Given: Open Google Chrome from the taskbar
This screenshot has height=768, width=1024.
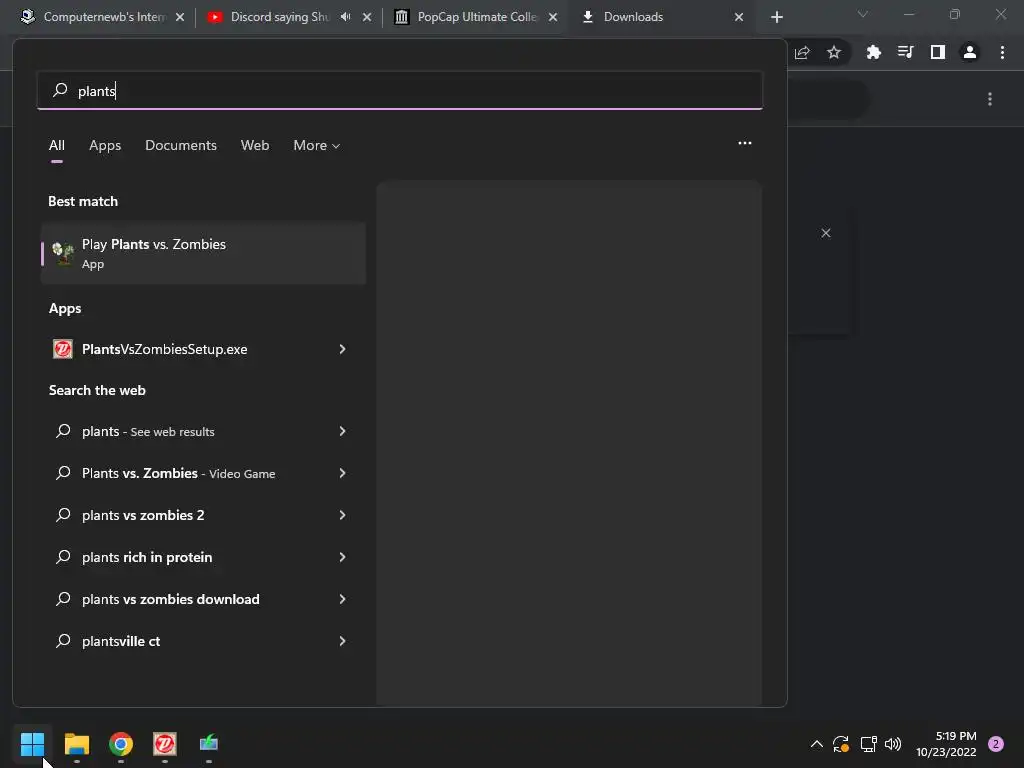Looking at the screenshot, I should click(x=121, y=743).
